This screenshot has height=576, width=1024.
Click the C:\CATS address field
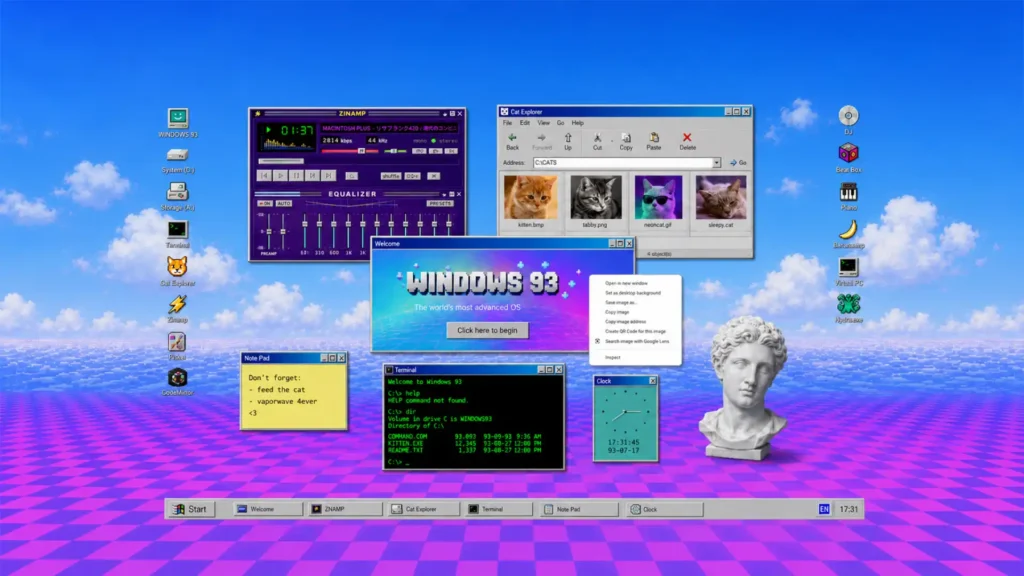click(622, 163)
